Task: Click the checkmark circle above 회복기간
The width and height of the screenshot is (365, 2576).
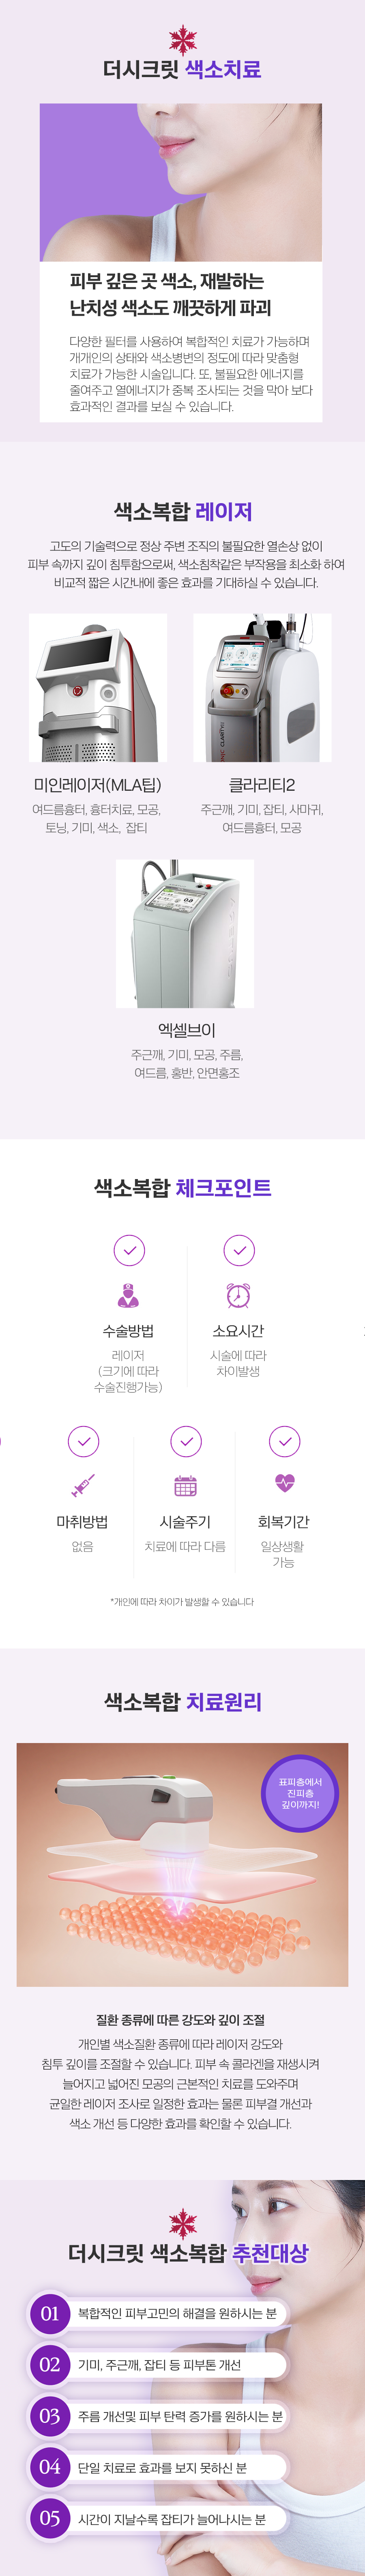Action: [x=285, y=1441]
